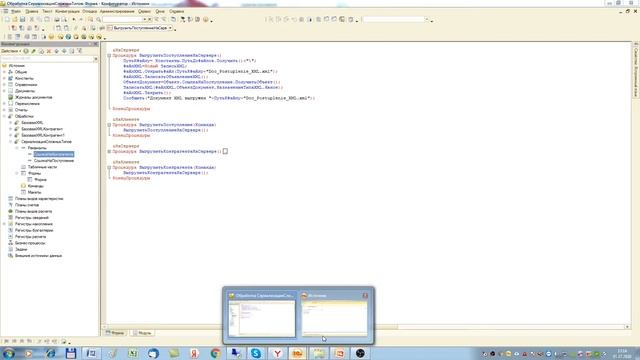Open the ВыгрузитьПоступлениеНаСерв procedure dropdown
Viewport: 640px width, 360px height.
tap(170, 28)
